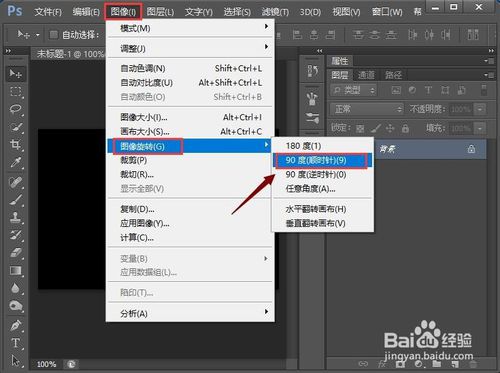
Task: Open the 填充 slider arrow
Action: coord(480,128)
